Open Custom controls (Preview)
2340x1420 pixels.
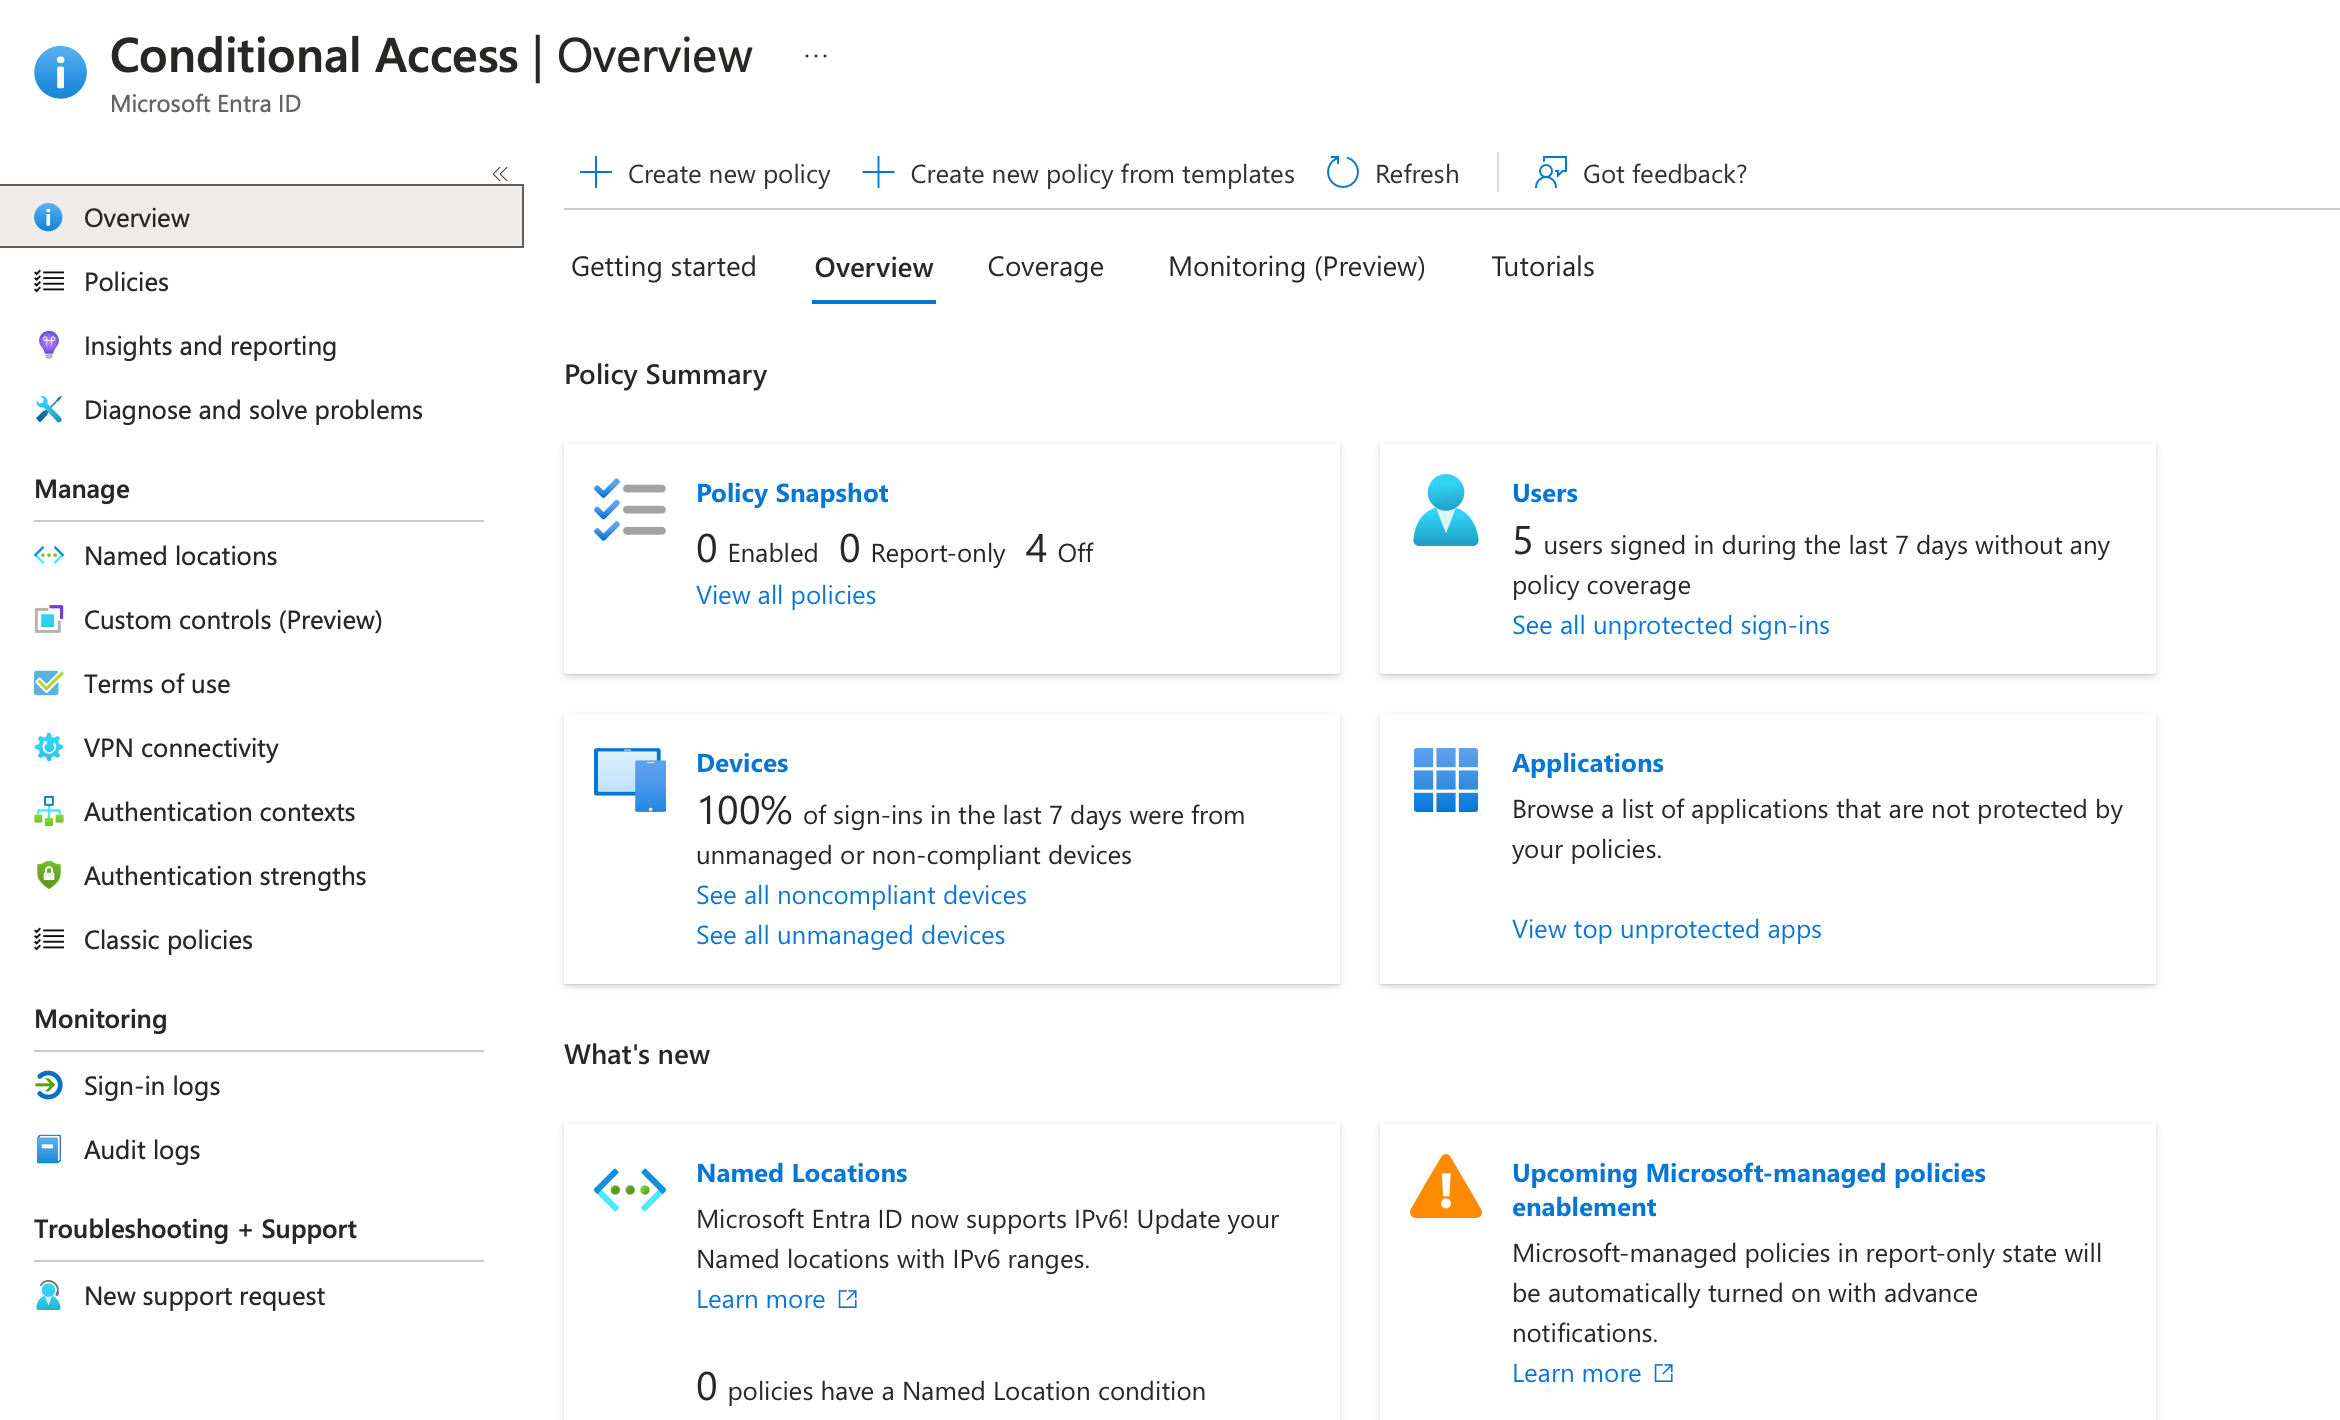[233, 620]
